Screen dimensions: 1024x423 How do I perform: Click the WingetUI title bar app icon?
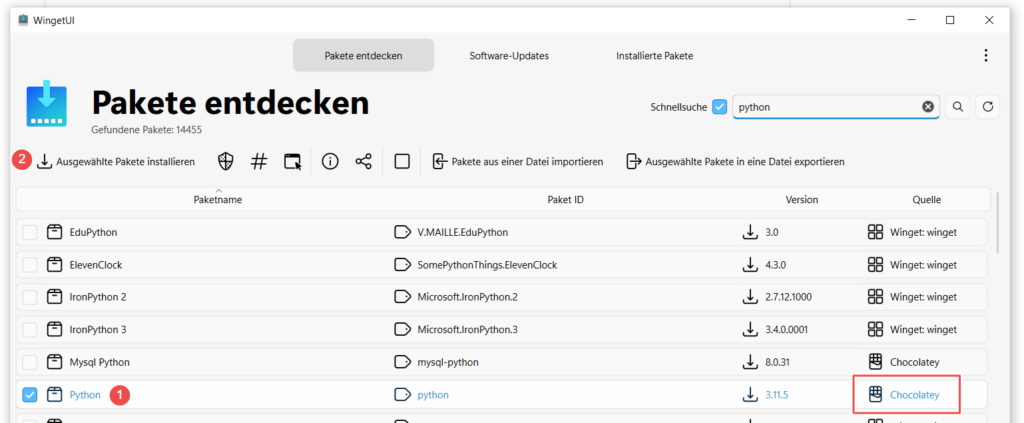pos(23,20)
